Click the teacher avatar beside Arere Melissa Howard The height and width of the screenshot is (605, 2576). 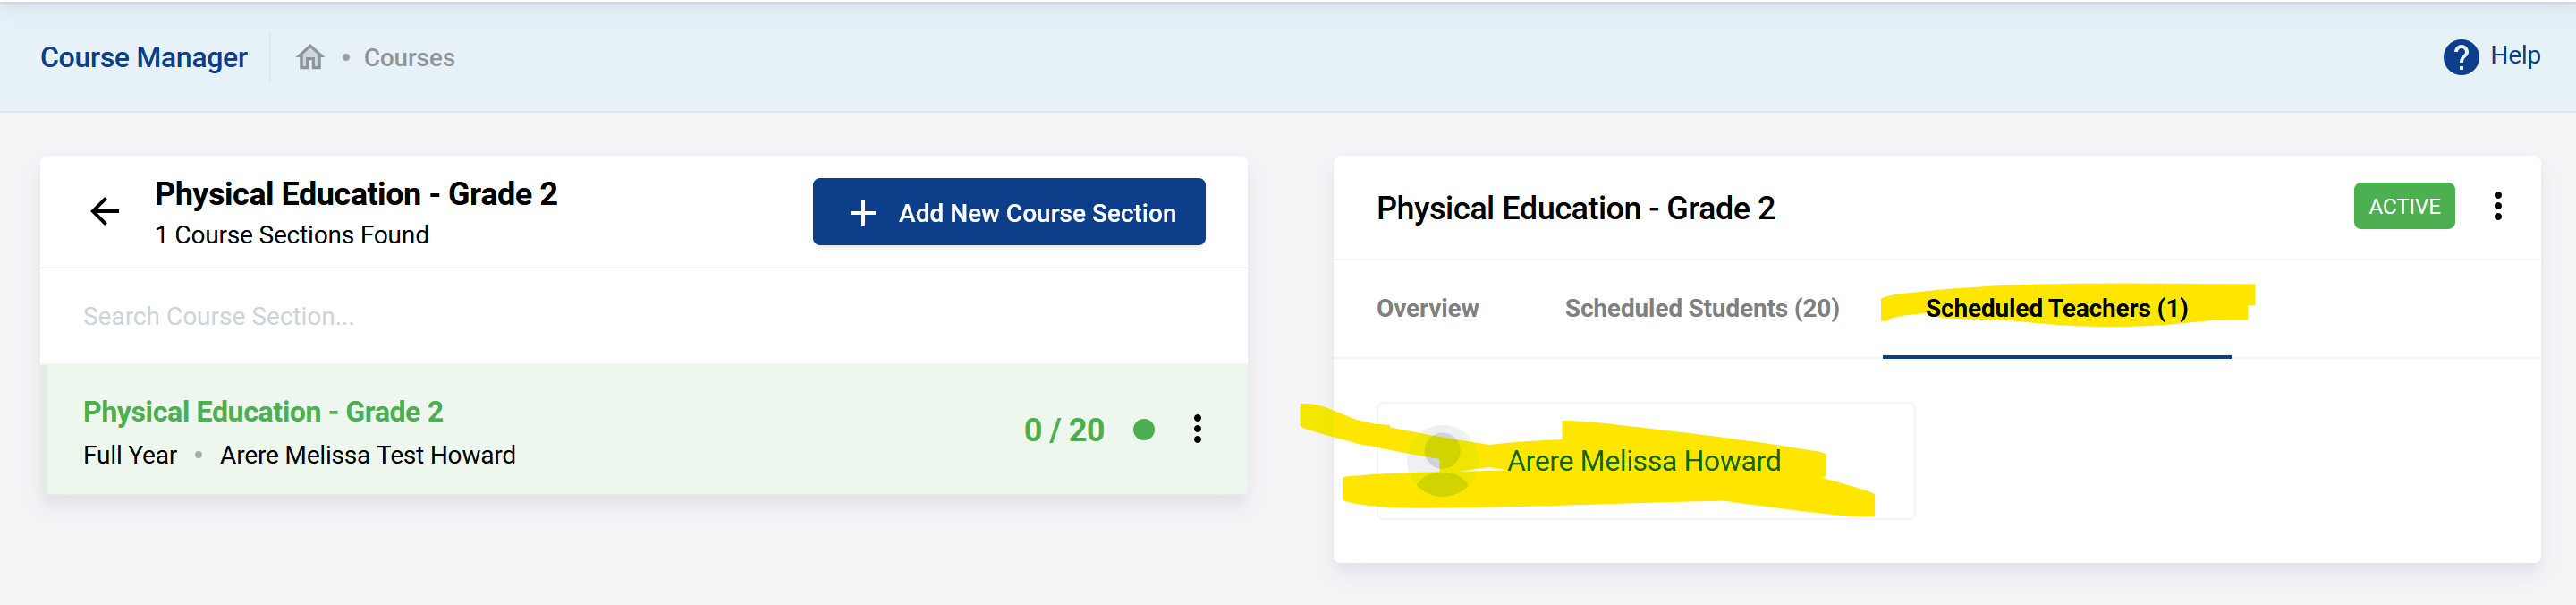pos(1444,460)
